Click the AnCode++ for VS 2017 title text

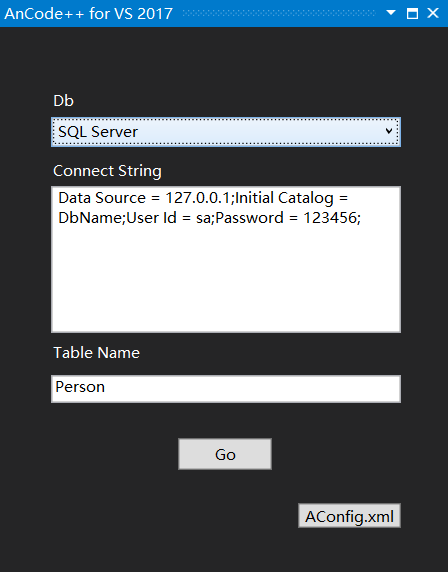(89, 14)
